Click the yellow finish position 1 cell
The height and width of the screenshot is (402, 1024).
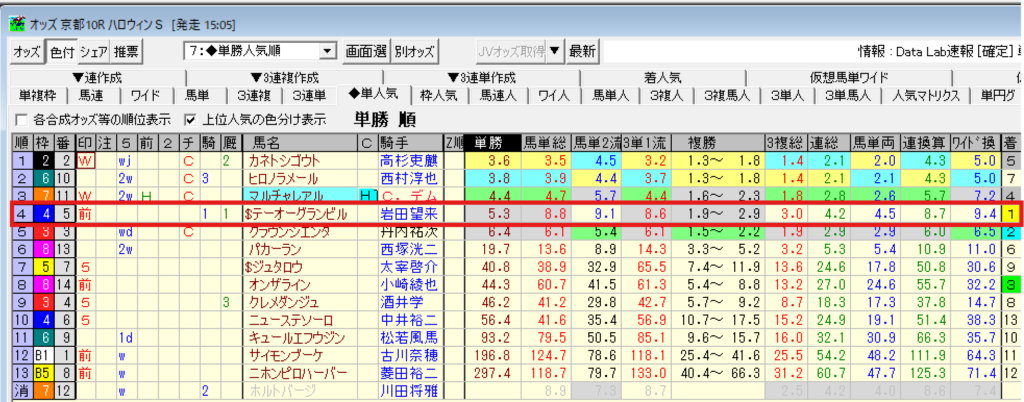1011,214
